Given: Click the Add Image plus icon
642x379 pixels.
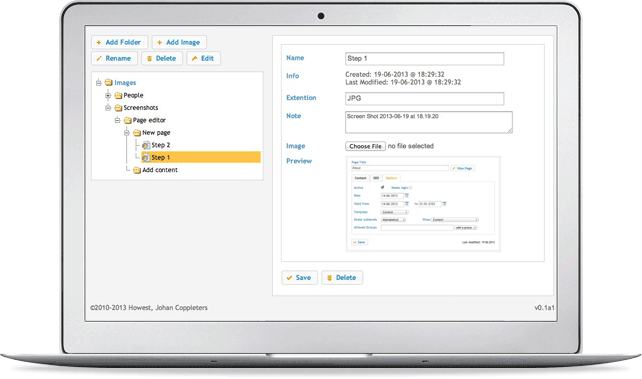Looking at the screenshot, I should tap(160, 43).
